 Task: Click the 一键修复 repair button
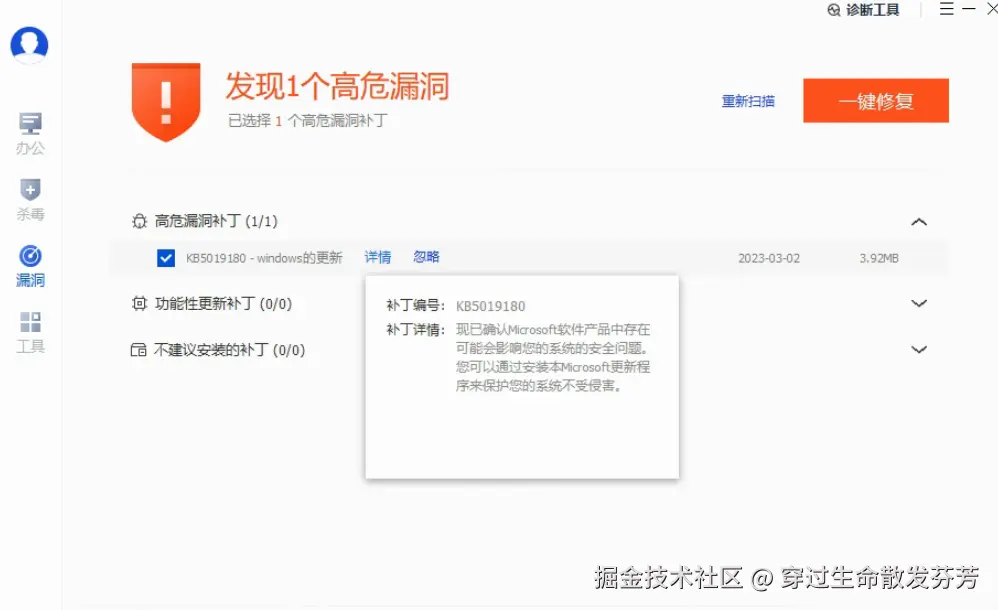coord(875,100)
